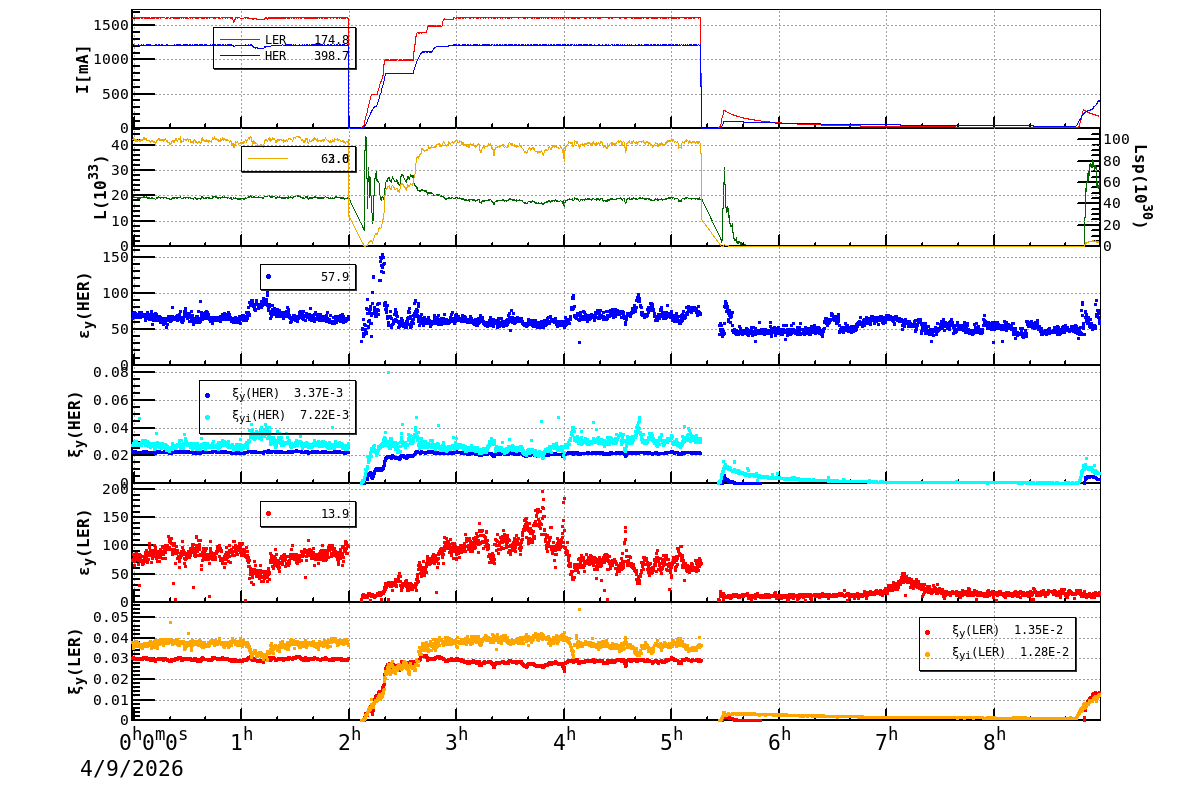Click the L(10^33) luminosity axis label
1200x798 pixels.
[x=99, y=188]
